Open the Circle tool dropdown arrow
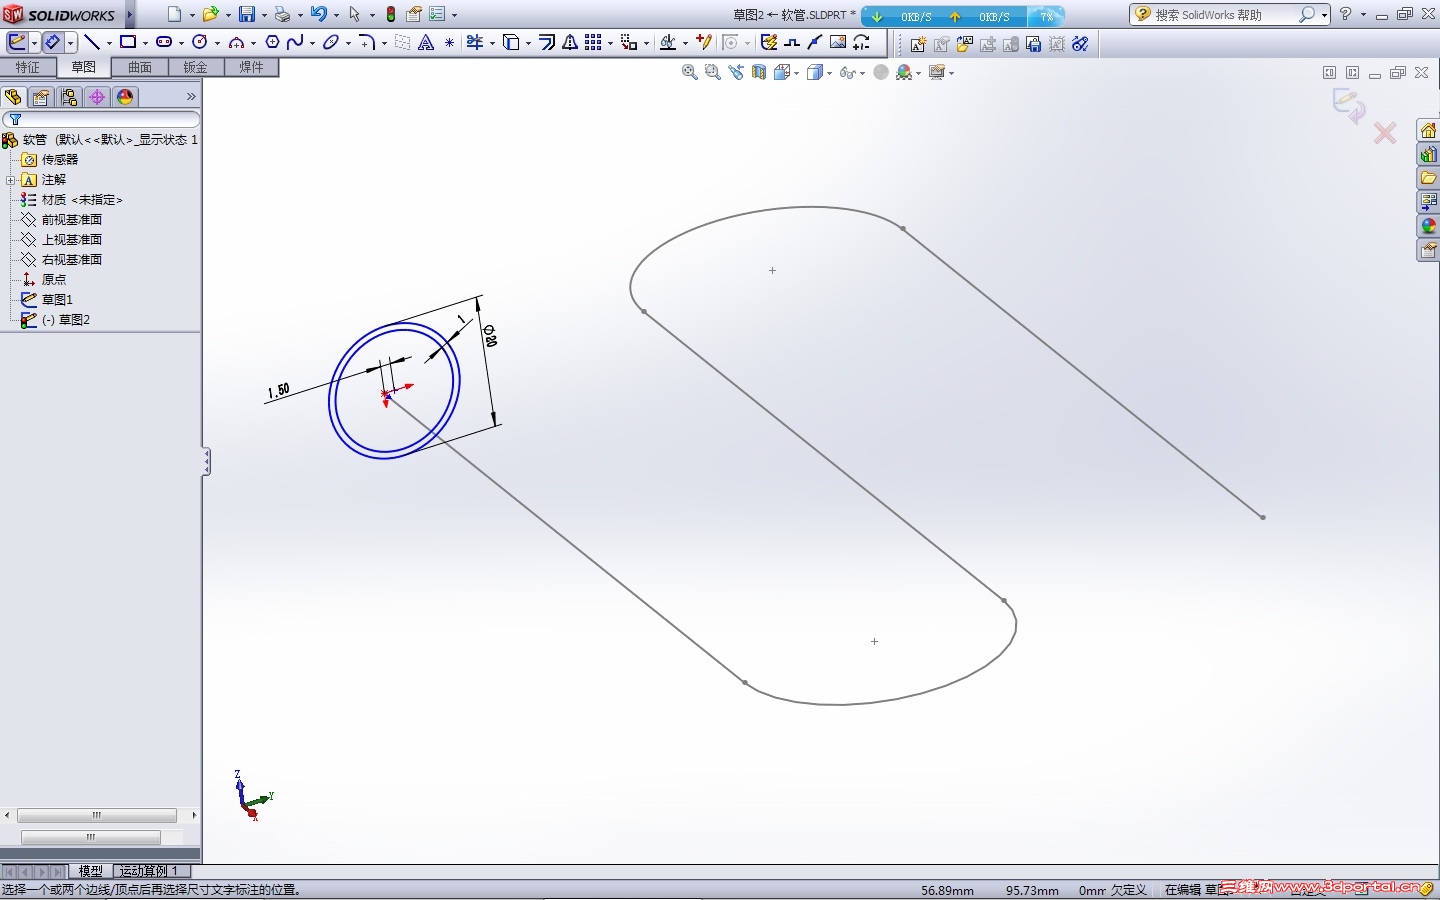This screenshot has height=900, width=1440. tap(217, 43)
